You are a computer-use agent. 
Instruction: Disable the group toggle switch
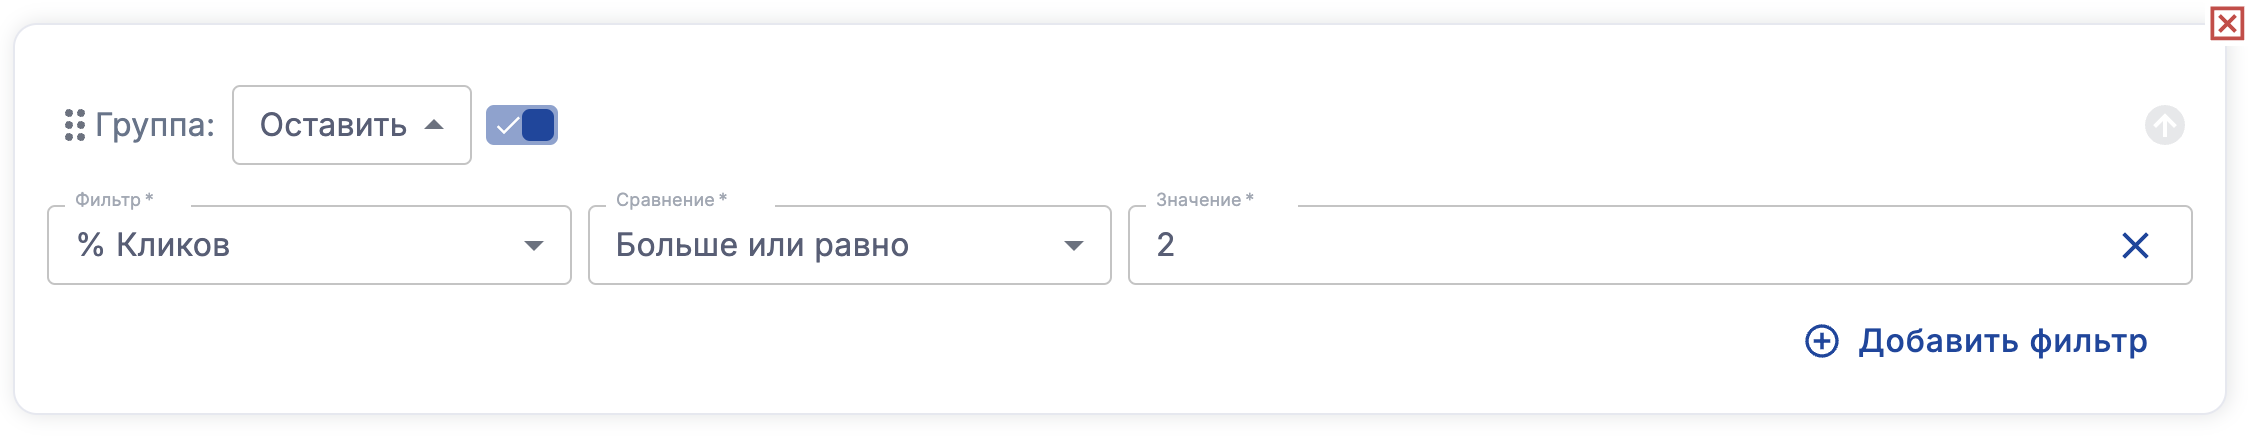[522, 125]
